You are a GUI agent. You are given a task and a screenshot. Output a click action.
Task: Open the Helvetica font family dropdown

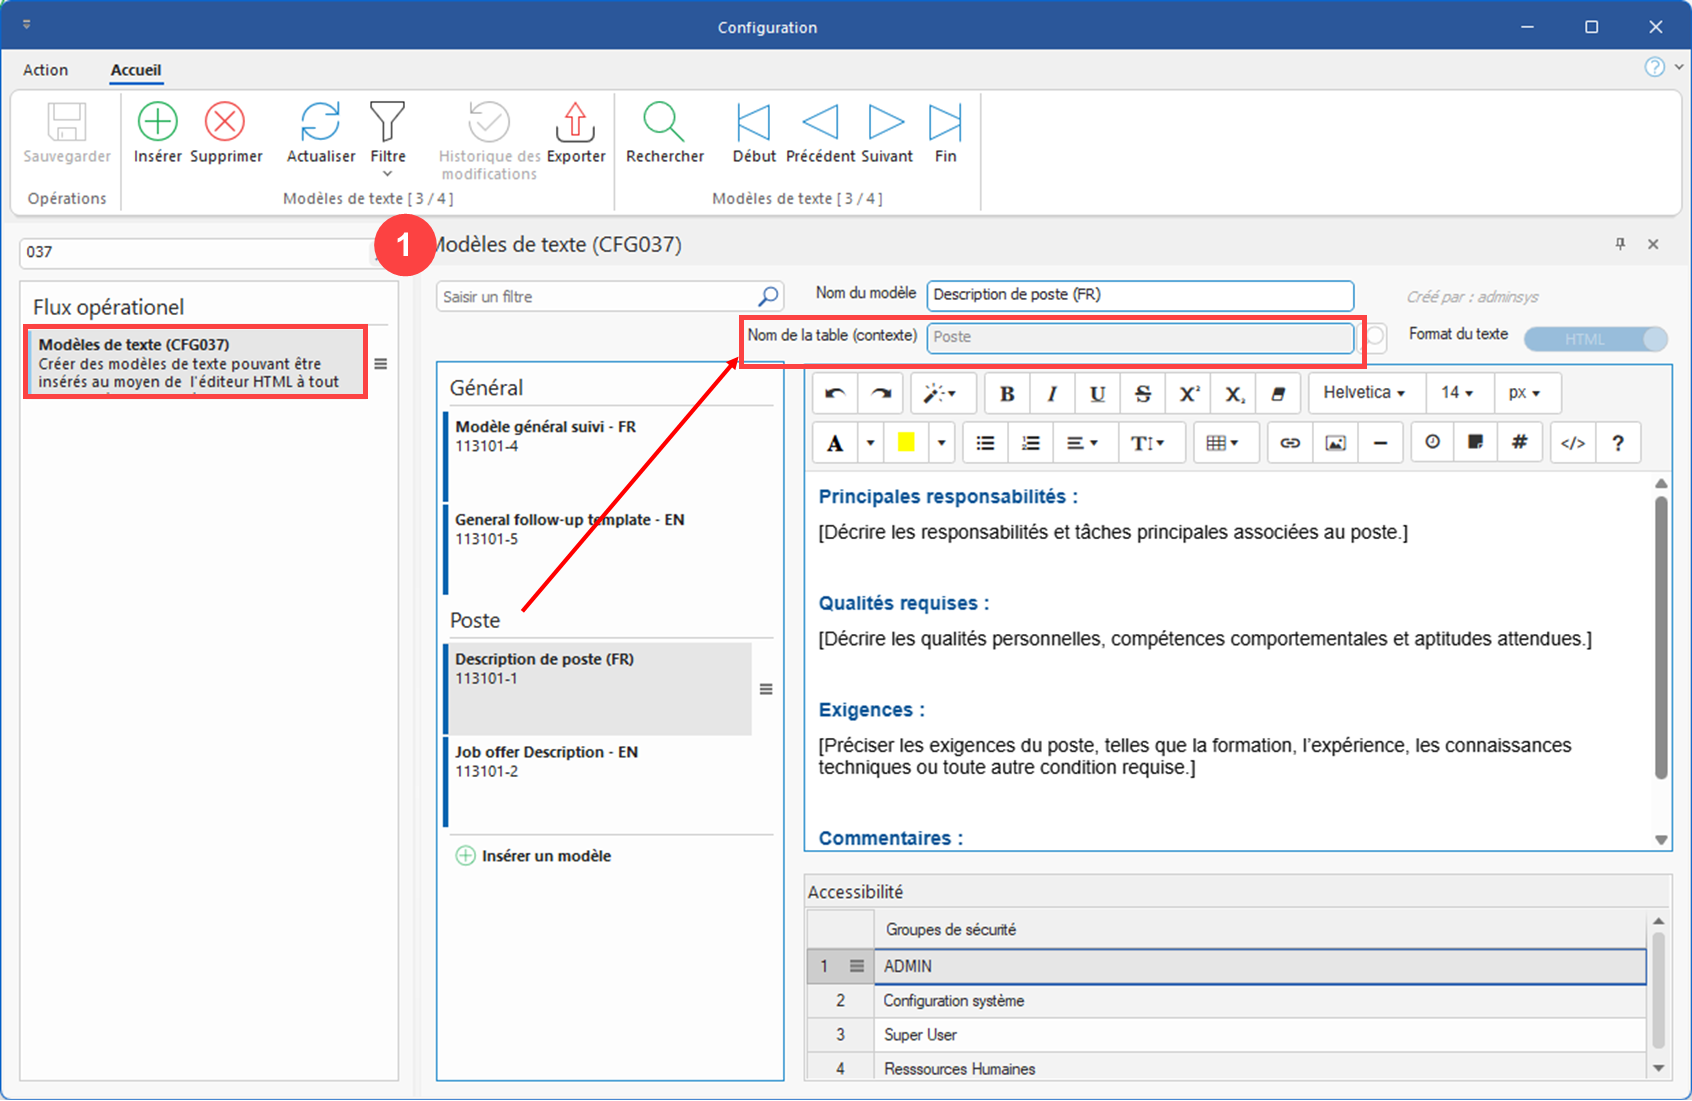click(x=1364, y=393)
